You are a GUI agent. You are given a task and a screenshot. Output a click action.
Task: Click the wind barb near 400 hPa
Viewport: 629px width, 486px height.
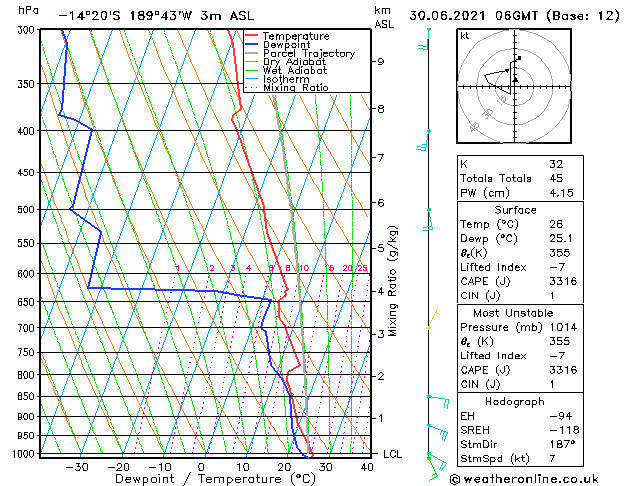(423, 141)
